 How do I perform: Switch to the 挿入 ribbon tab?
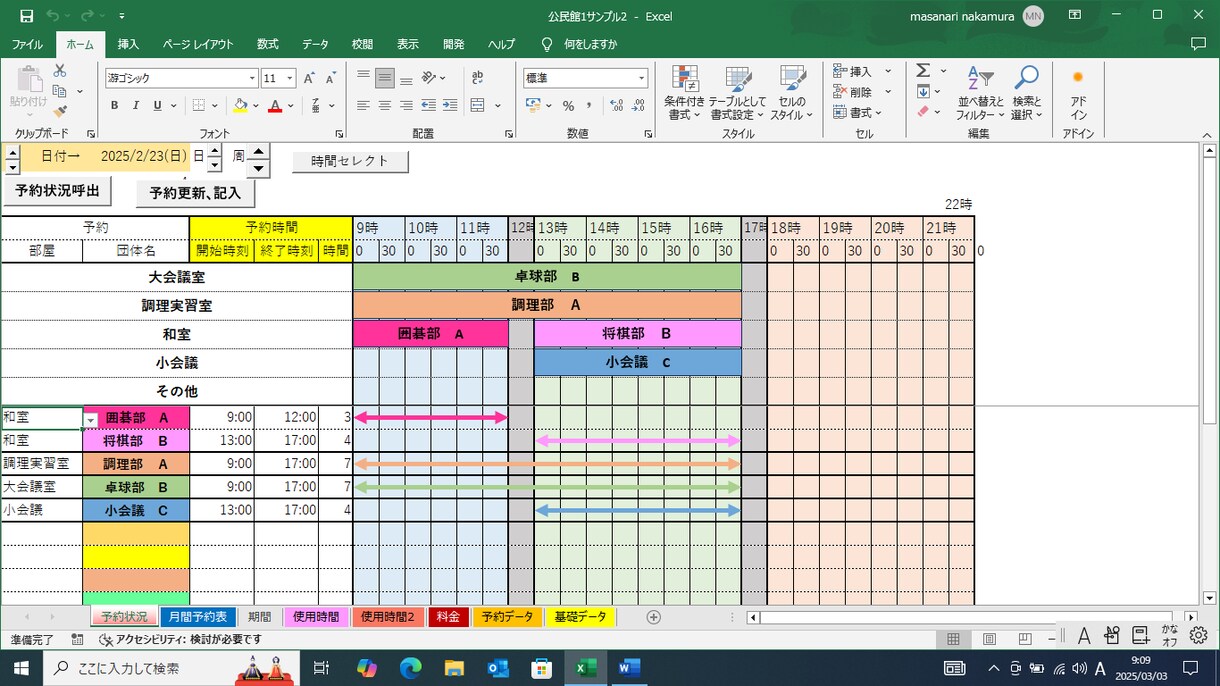point(128,44)
